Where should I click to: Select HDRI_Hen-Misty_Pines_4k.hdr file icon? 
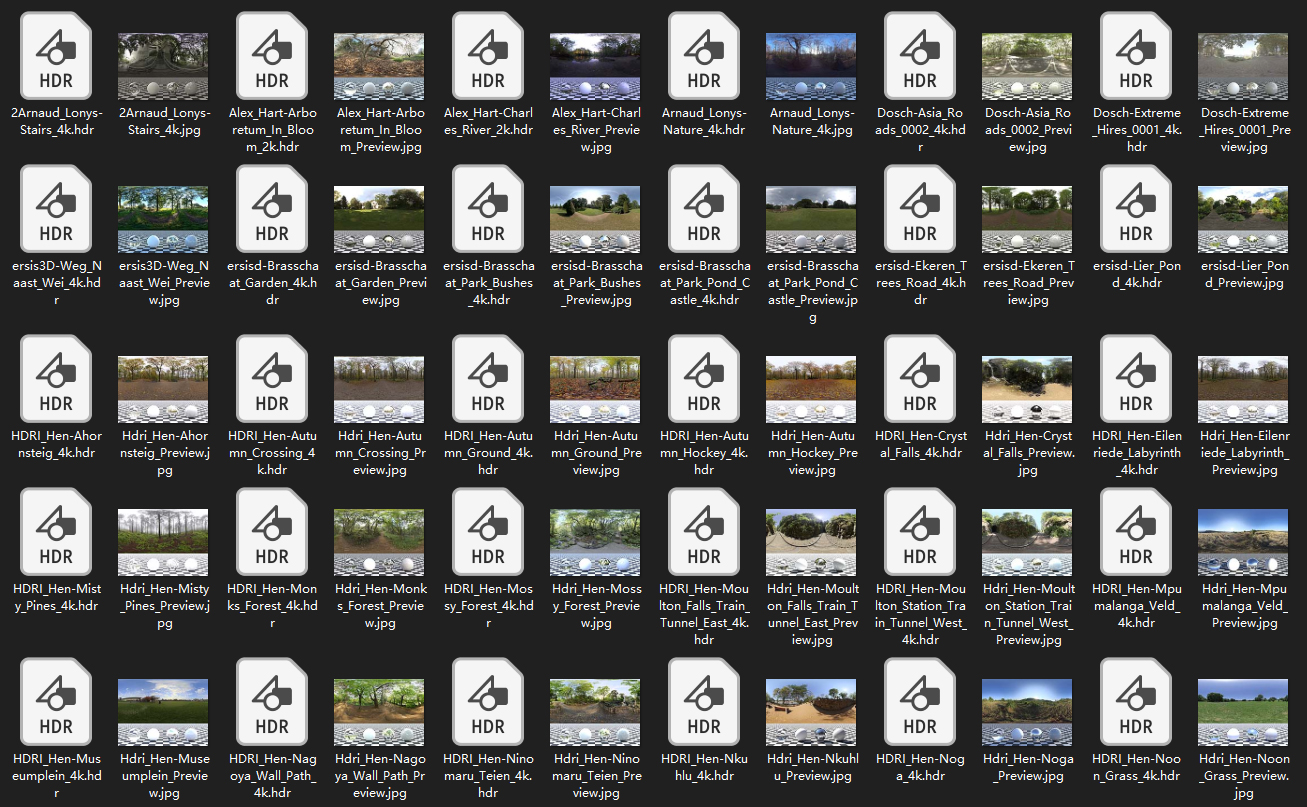(x=56, y=533)
